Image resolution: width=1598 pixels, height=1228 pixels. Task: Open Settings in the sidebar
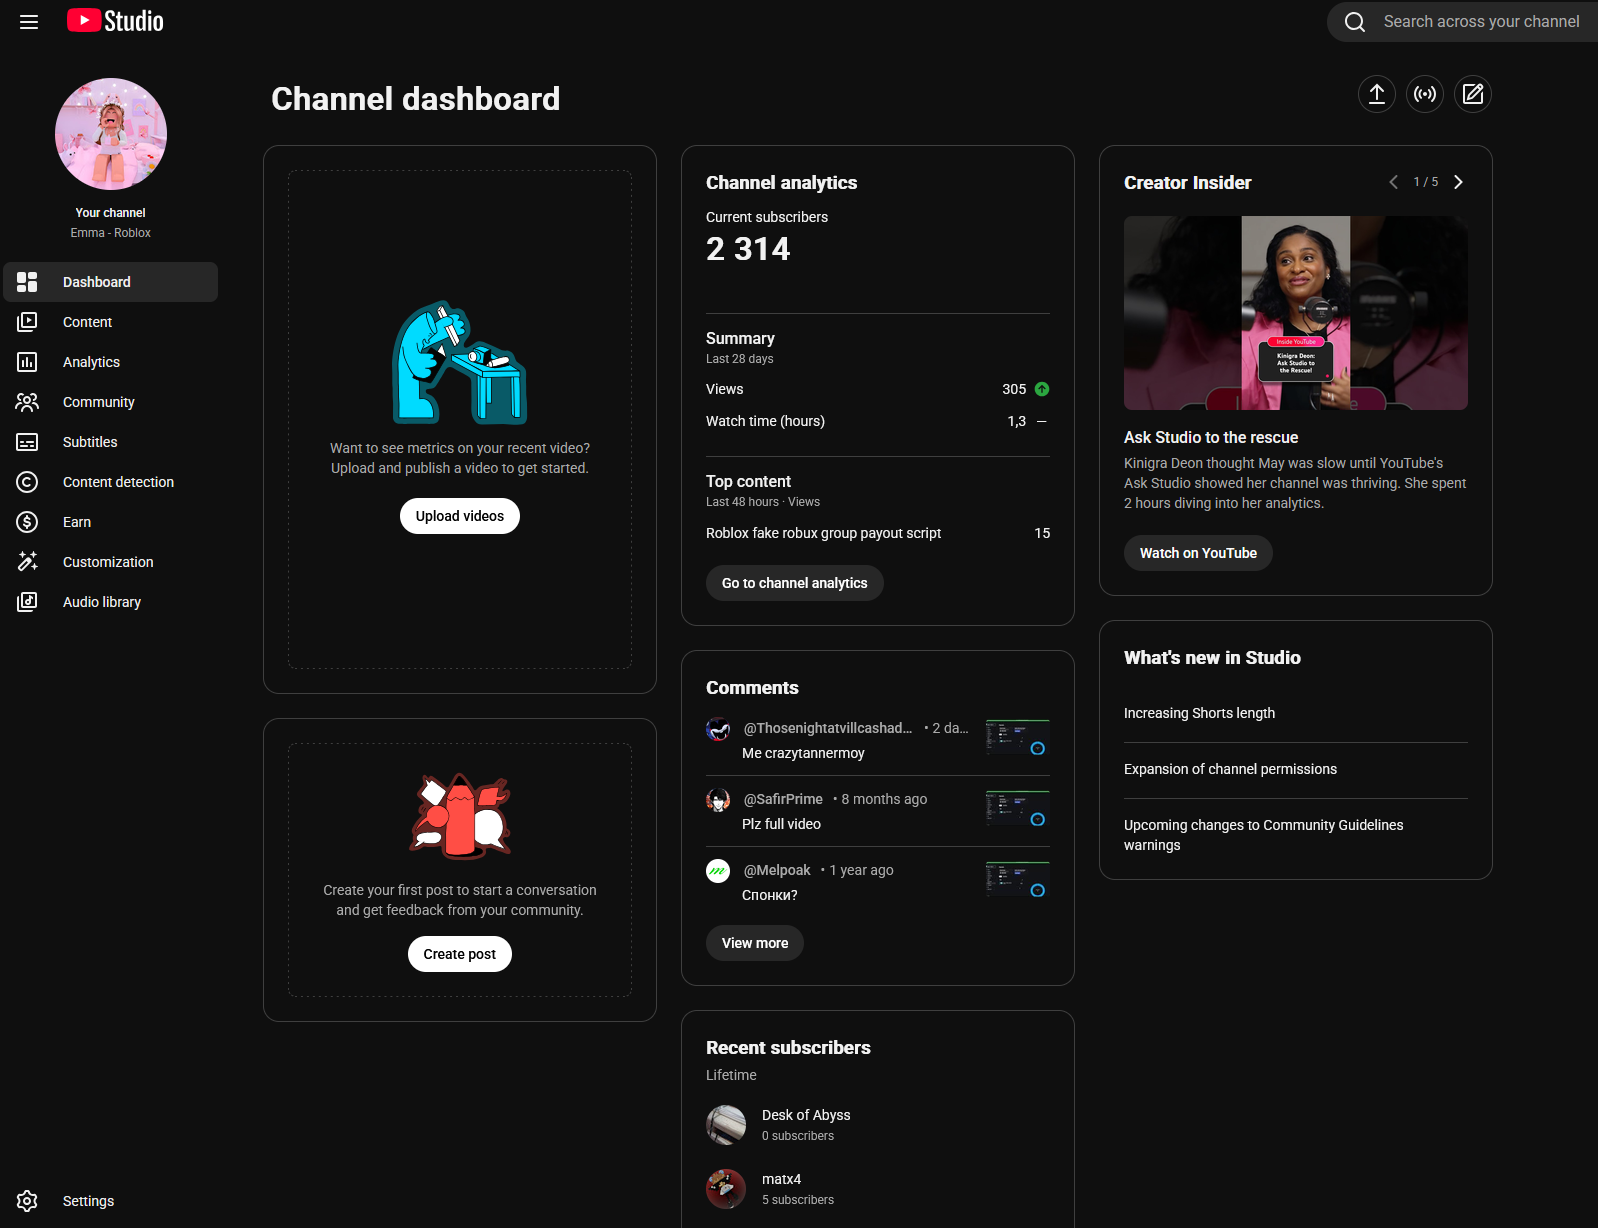tap(111, 1201)
